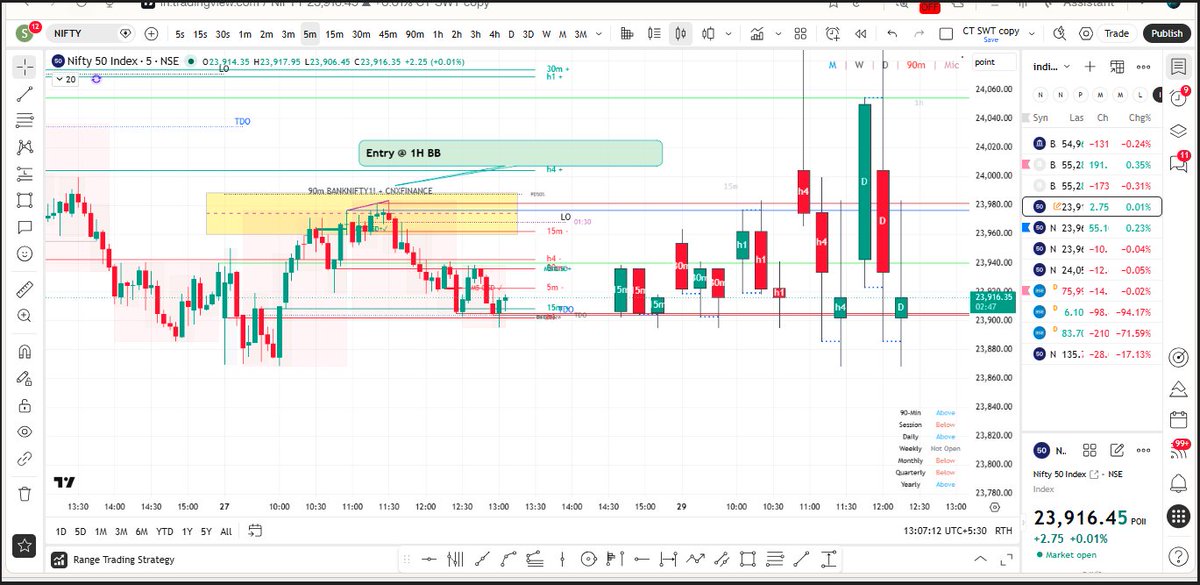Select the 3M date range
The height and width of the screenshot is (585, 1200).
(x=121, y=531)
